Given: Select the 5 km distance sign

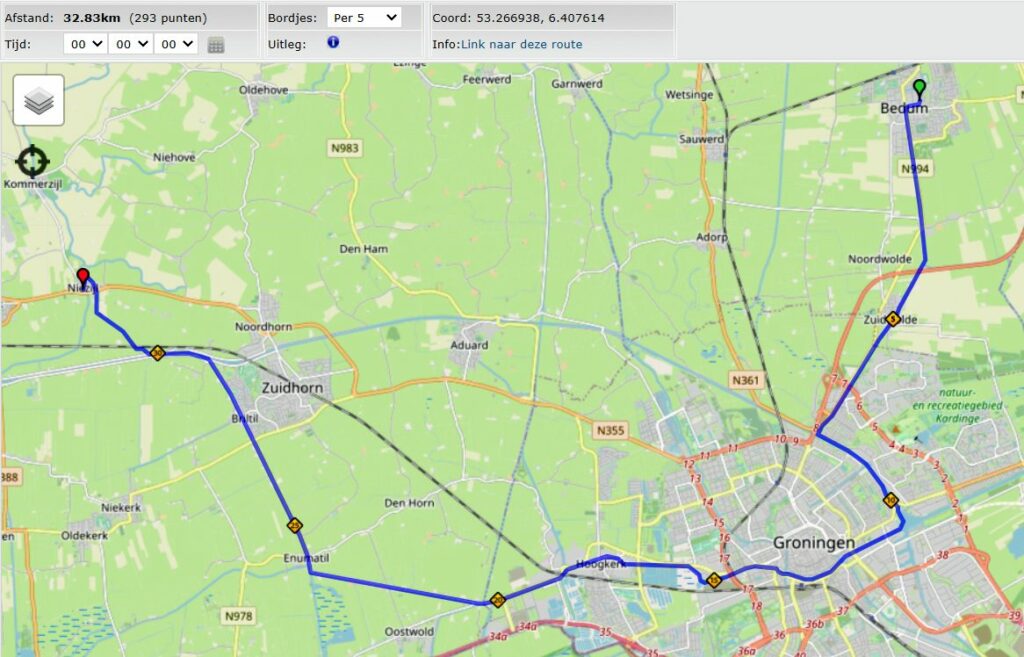Looking at the screenshot, I should 893,319.
